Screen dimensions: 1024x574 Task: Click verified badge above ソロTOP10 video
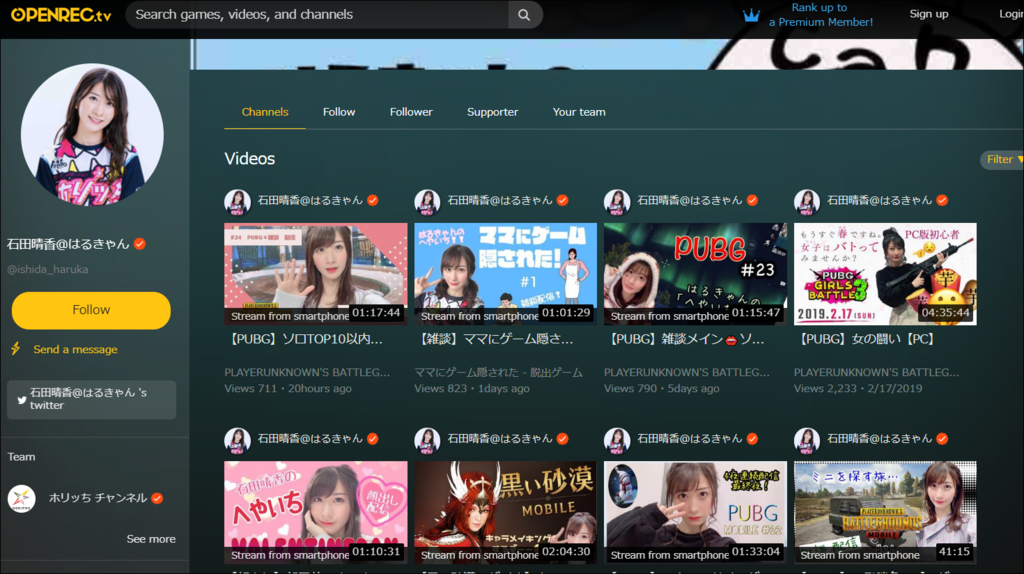click(373, 200)
